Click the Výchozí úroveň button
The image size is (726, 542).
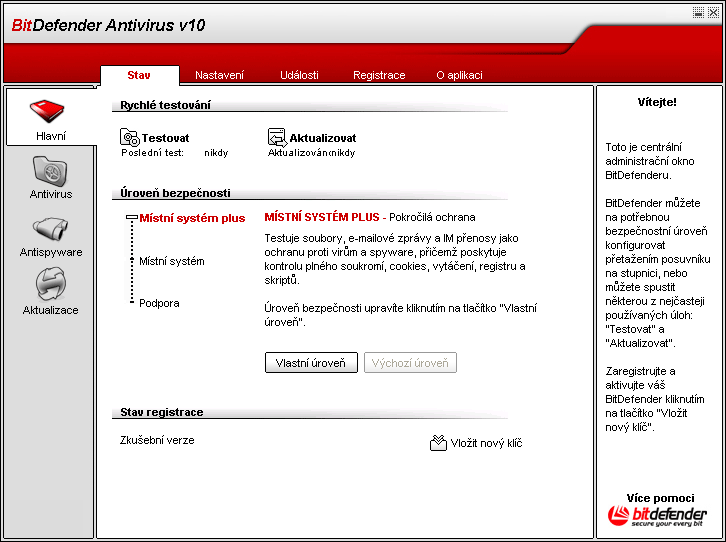[x=410, y=362]
